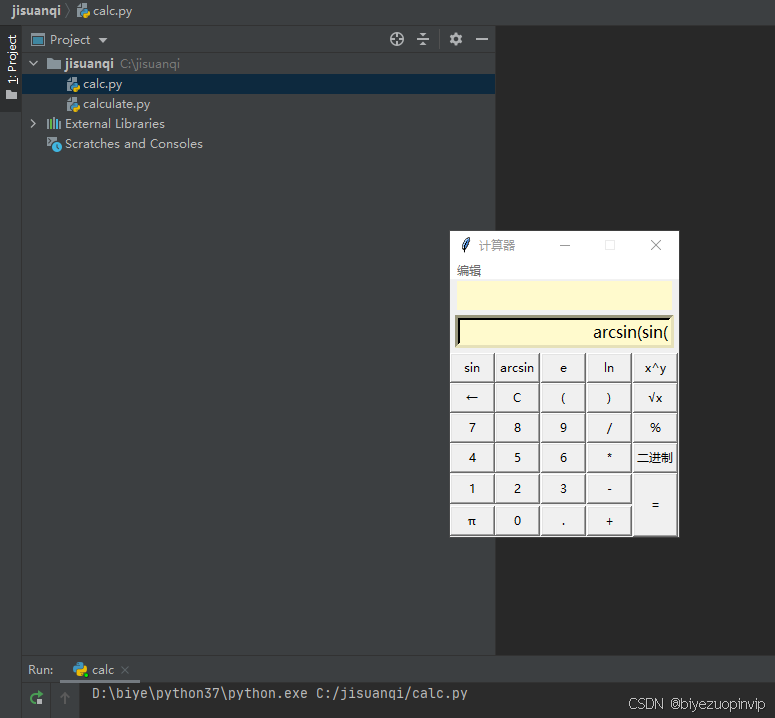Click the python.exe command line in console
Screen dimensions: 775x718
point(279,693)
